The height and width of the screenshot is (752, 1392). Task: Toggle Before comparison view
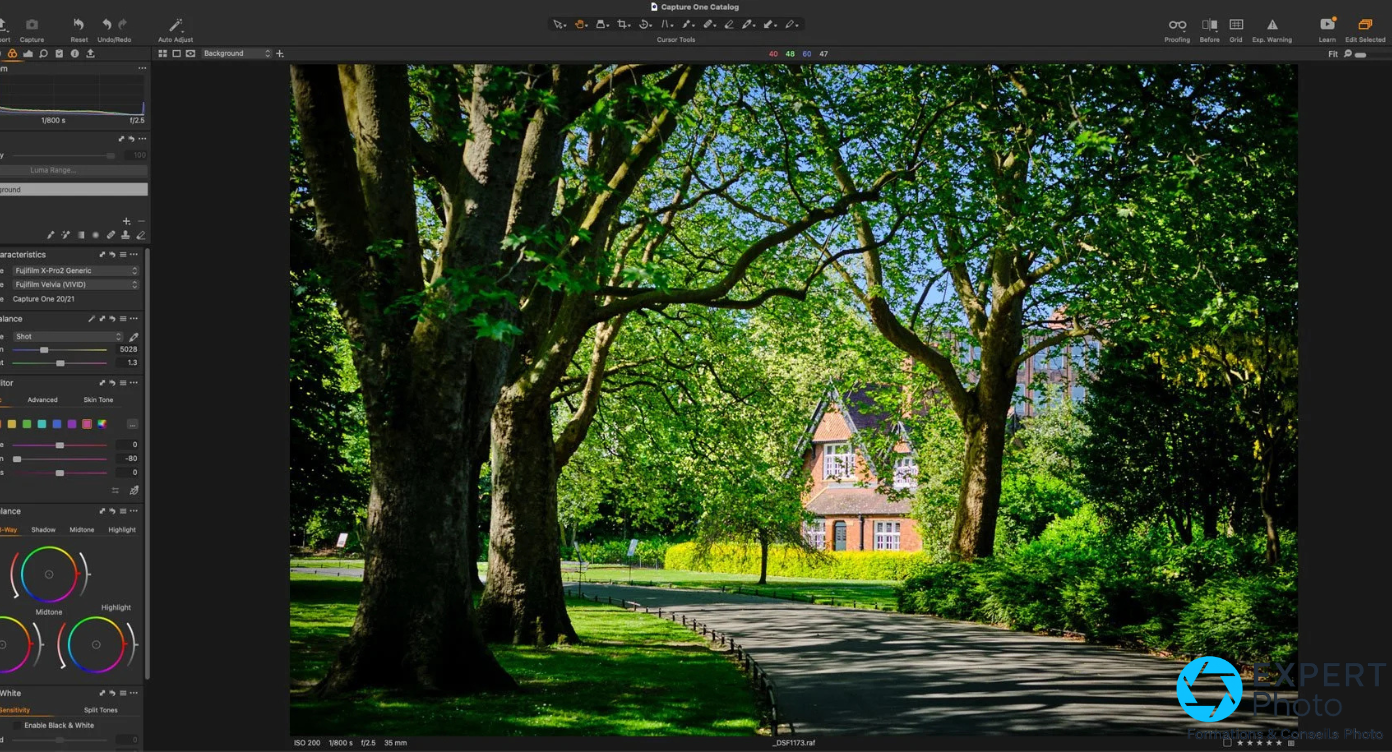point(1209,25)
